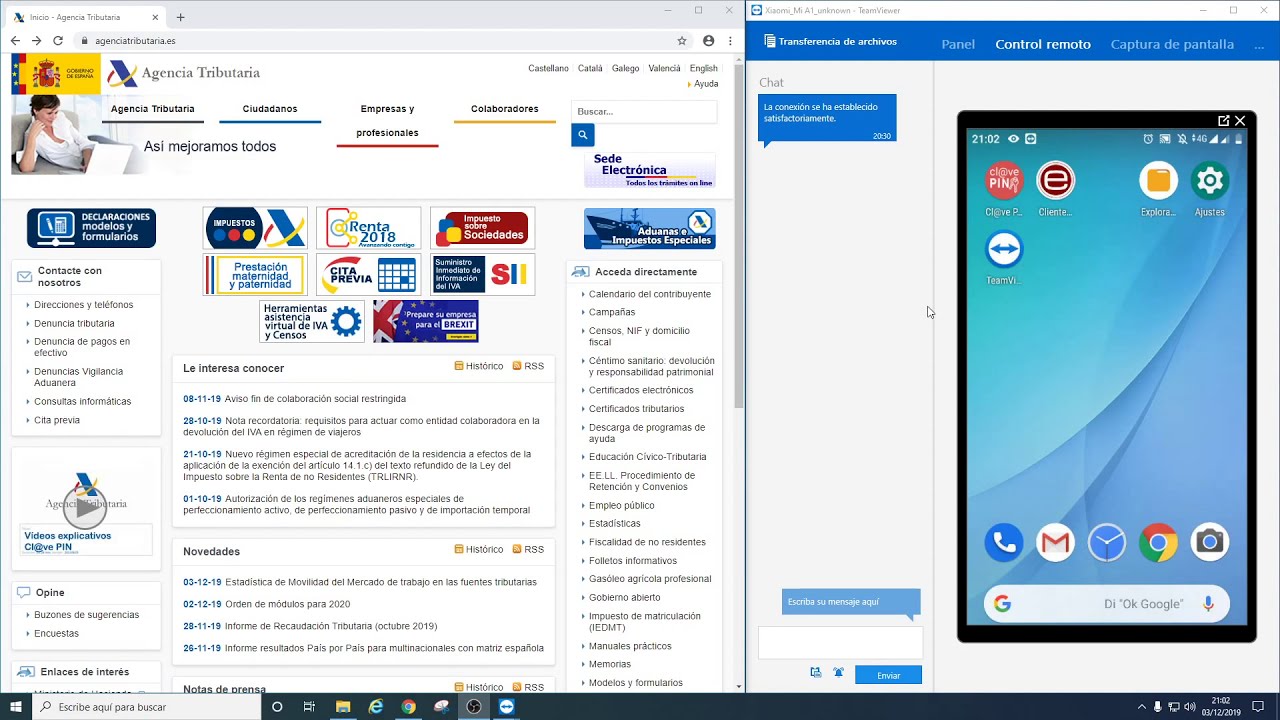Screen dimensions: 1280x720
Task: Open Ajustes settings app on phone
Action: [1210, 181]
